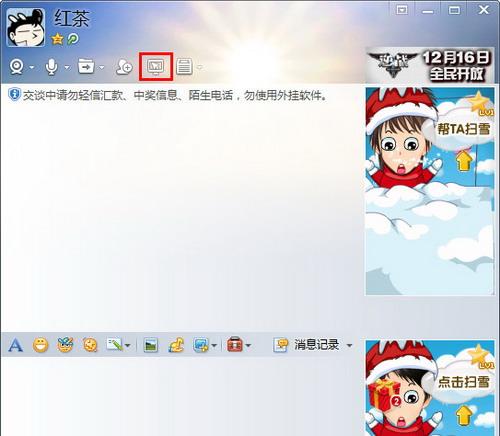Click the green icon beside the star

[x=73, y=39]
